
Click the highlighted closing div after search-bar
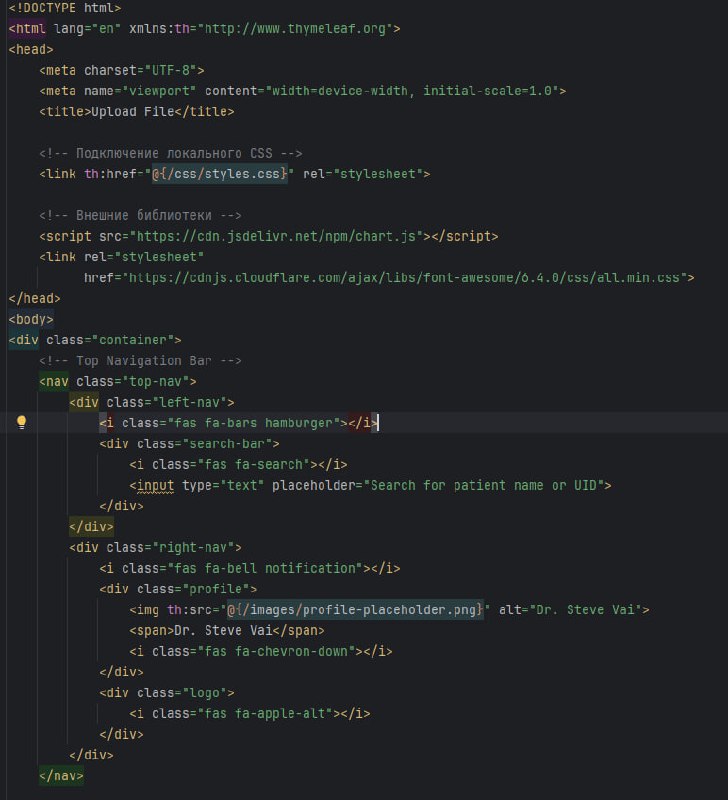point(91,527)
